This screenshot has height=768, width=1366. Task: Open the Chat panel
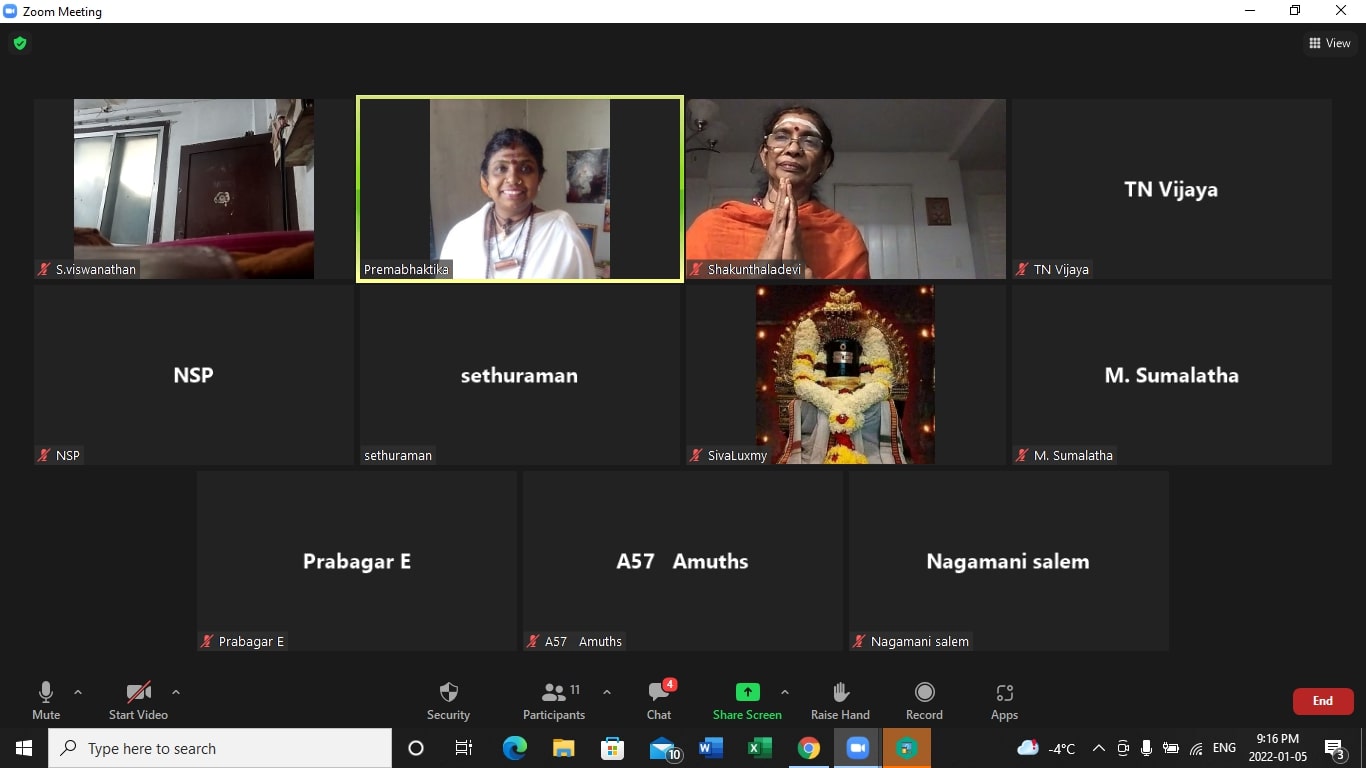(658, 693)
